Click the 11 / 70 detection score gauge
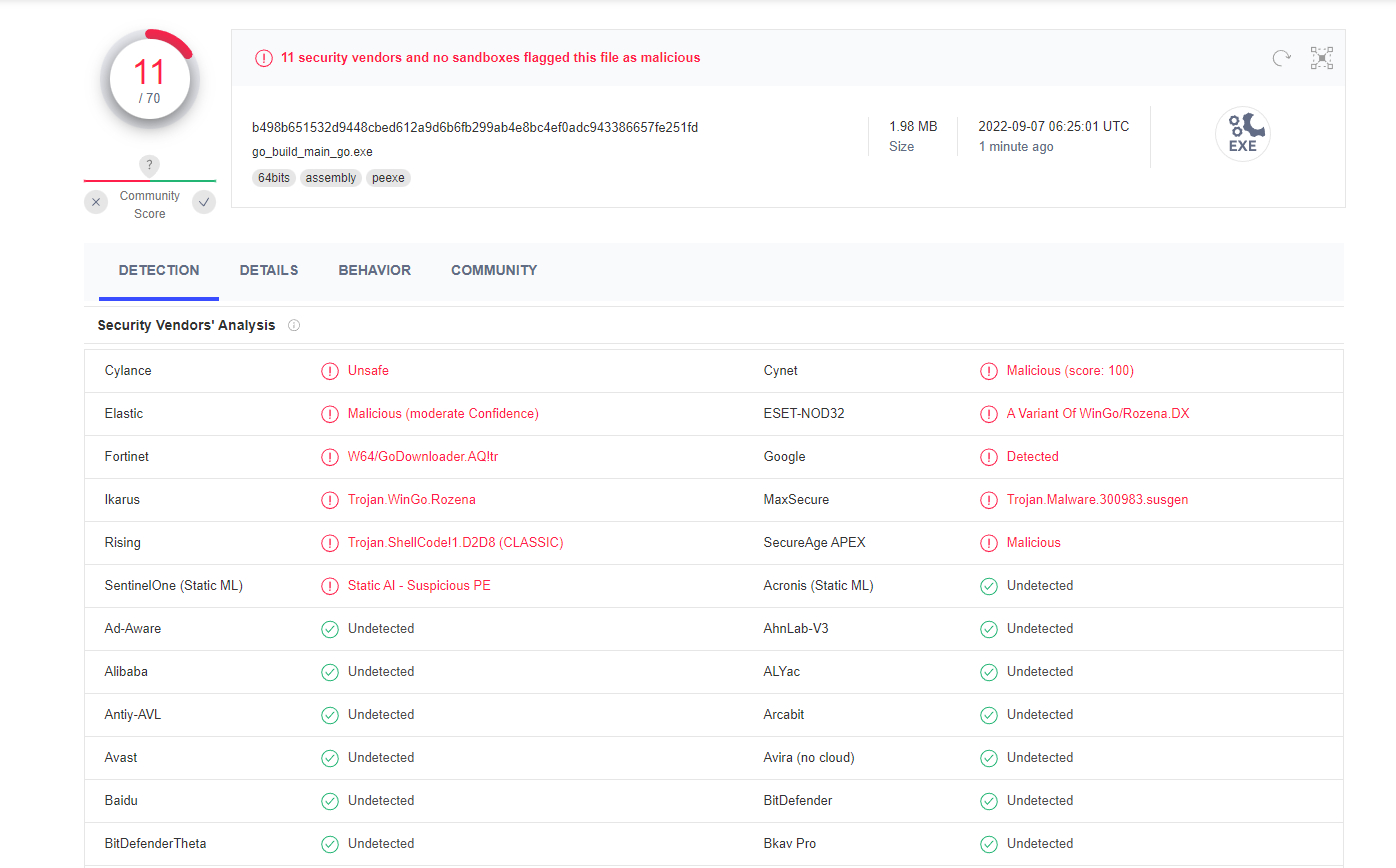1396x868 pixels. click(x=150, y=79)
